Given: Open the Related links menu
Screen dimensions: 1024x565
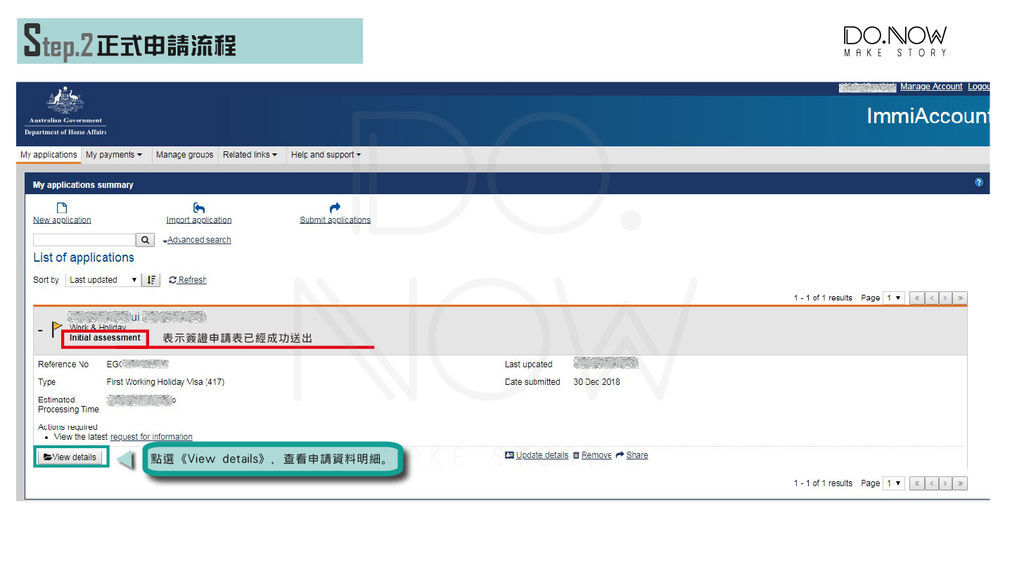Looking at the screenshot, I should click(250, 155).
